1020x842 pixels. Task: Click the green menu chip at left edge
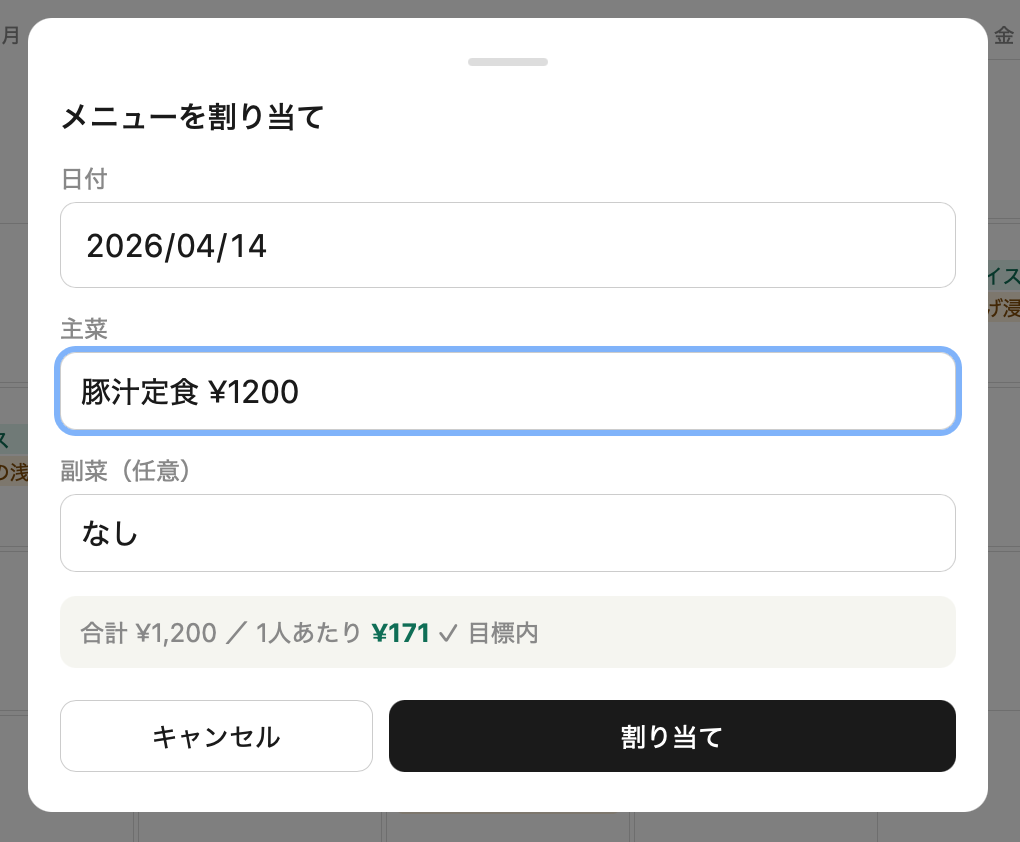pos(6,438)
